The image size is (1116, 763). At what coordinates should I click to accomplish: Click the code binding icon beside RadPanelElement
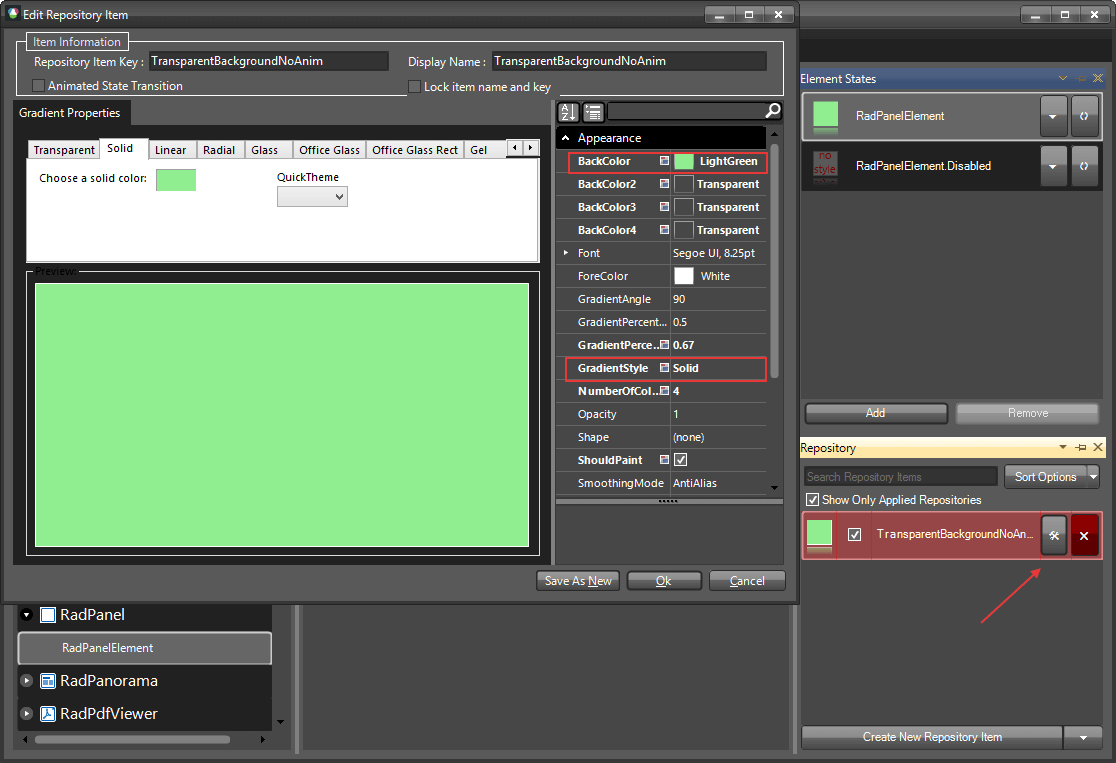1085,117
